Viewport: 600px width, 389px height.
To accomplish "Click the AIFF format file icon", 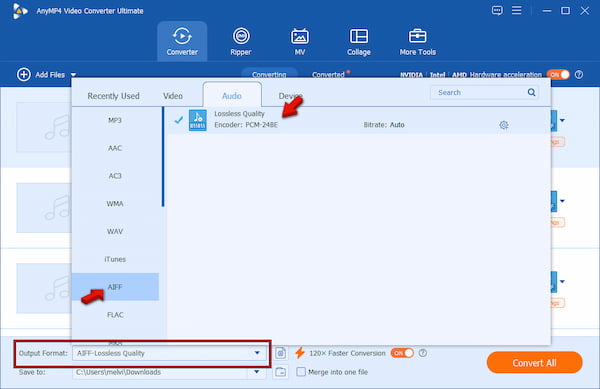I will tap(197, 120).
